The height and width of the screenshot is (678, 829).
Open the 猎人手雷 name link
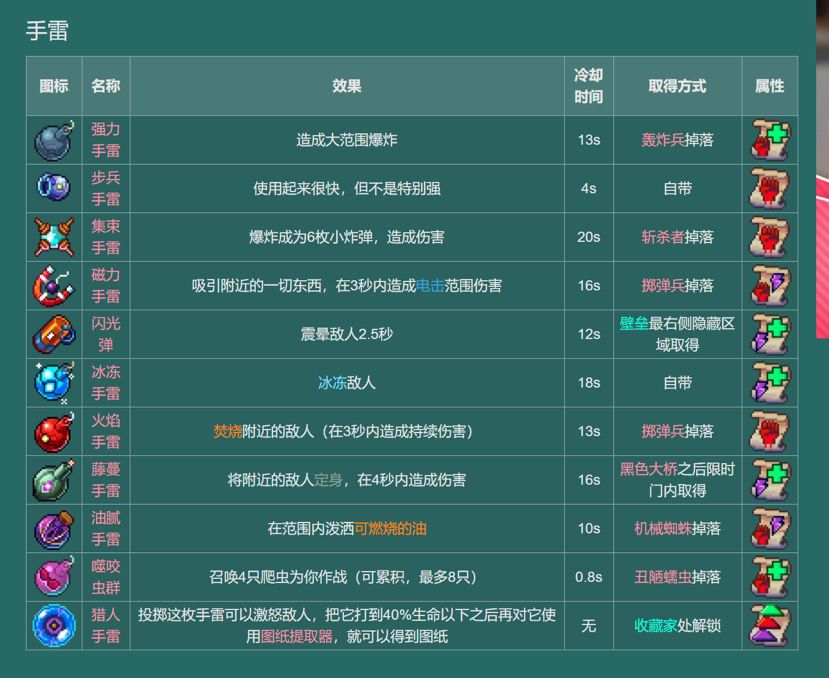click(106, 626)
